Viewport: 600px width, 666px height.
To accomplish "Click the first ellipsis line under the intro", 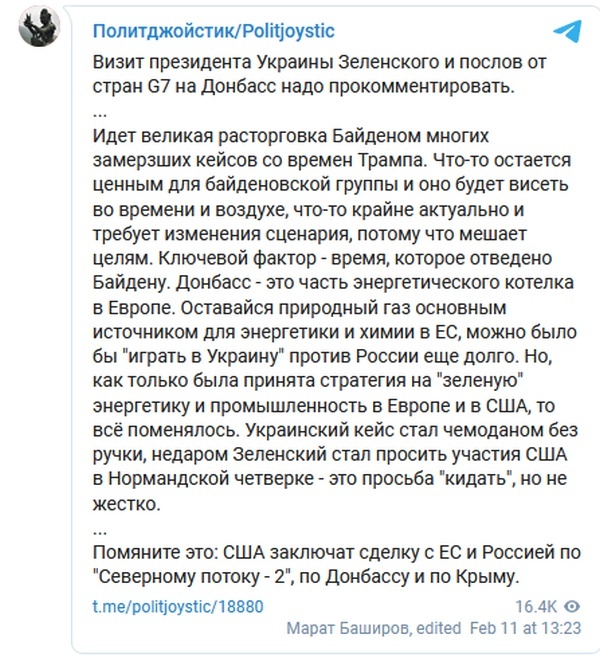I will click(100, 114).
